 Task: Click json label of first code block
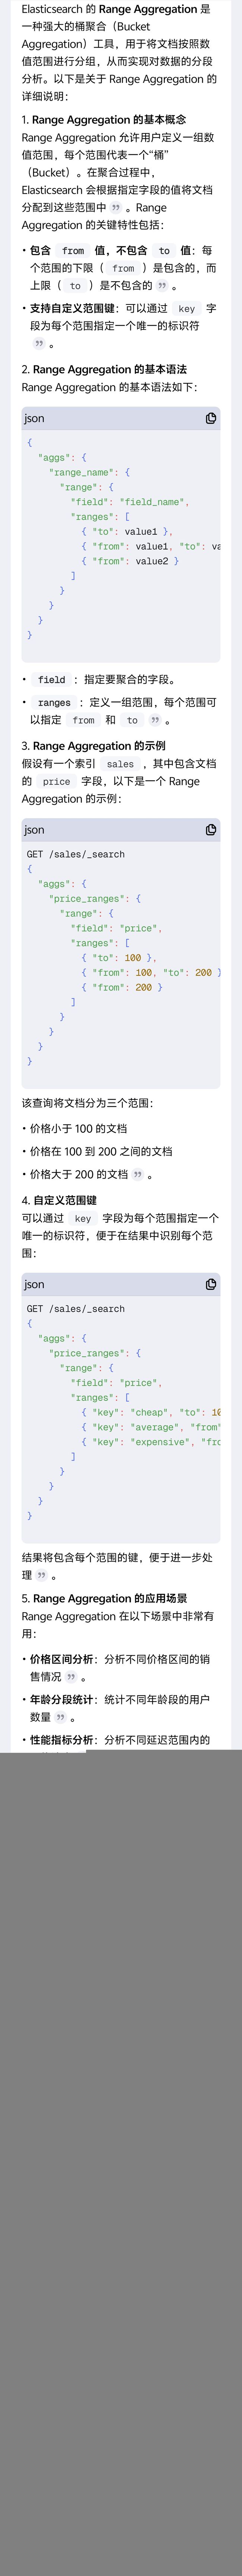(35, 418)
